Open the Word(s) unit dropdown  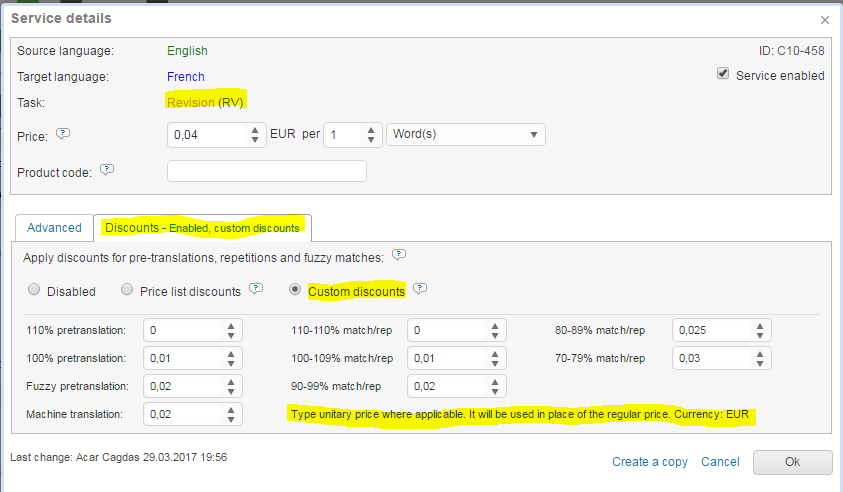pos(465,135)
